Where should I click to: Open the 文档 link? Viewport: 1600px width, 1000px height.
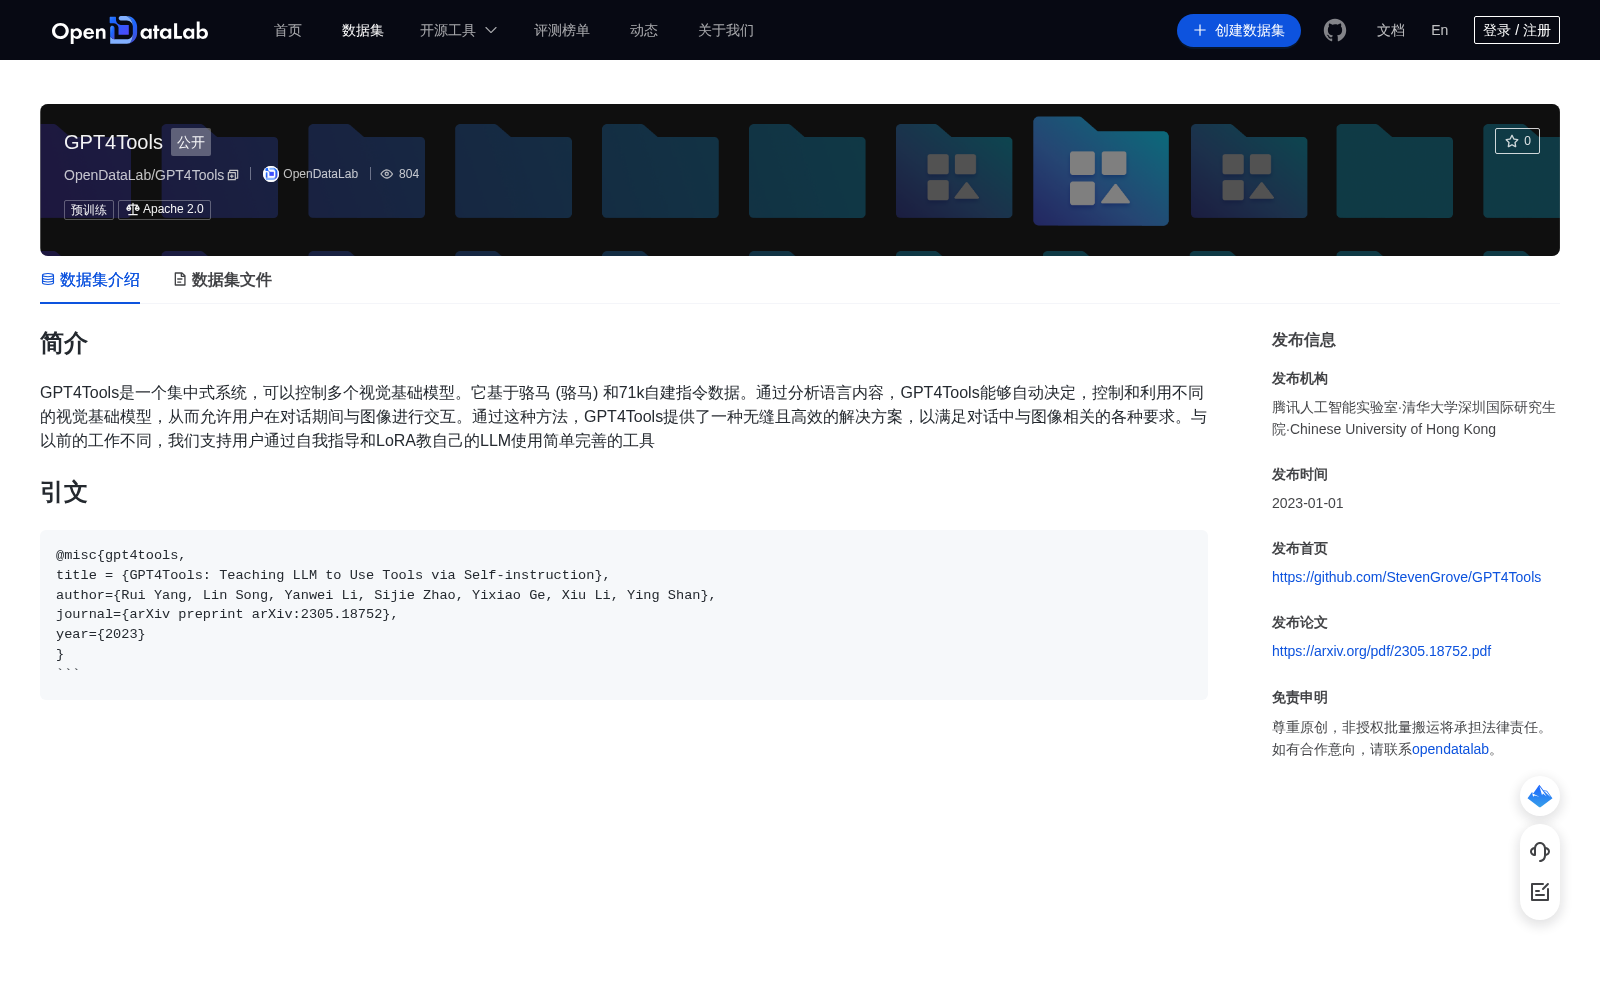[x=1391, y=30]
